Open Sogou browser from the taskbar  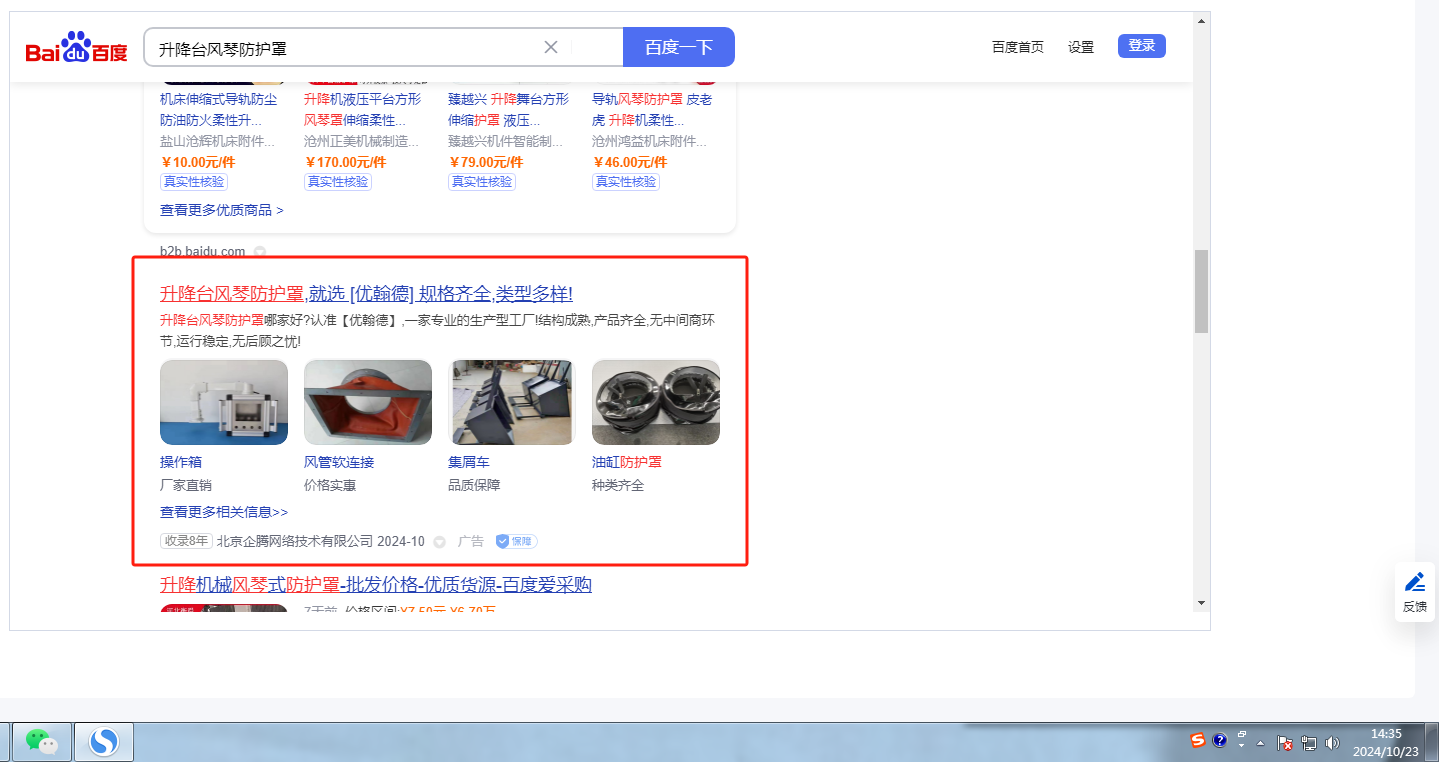point(104,741)
